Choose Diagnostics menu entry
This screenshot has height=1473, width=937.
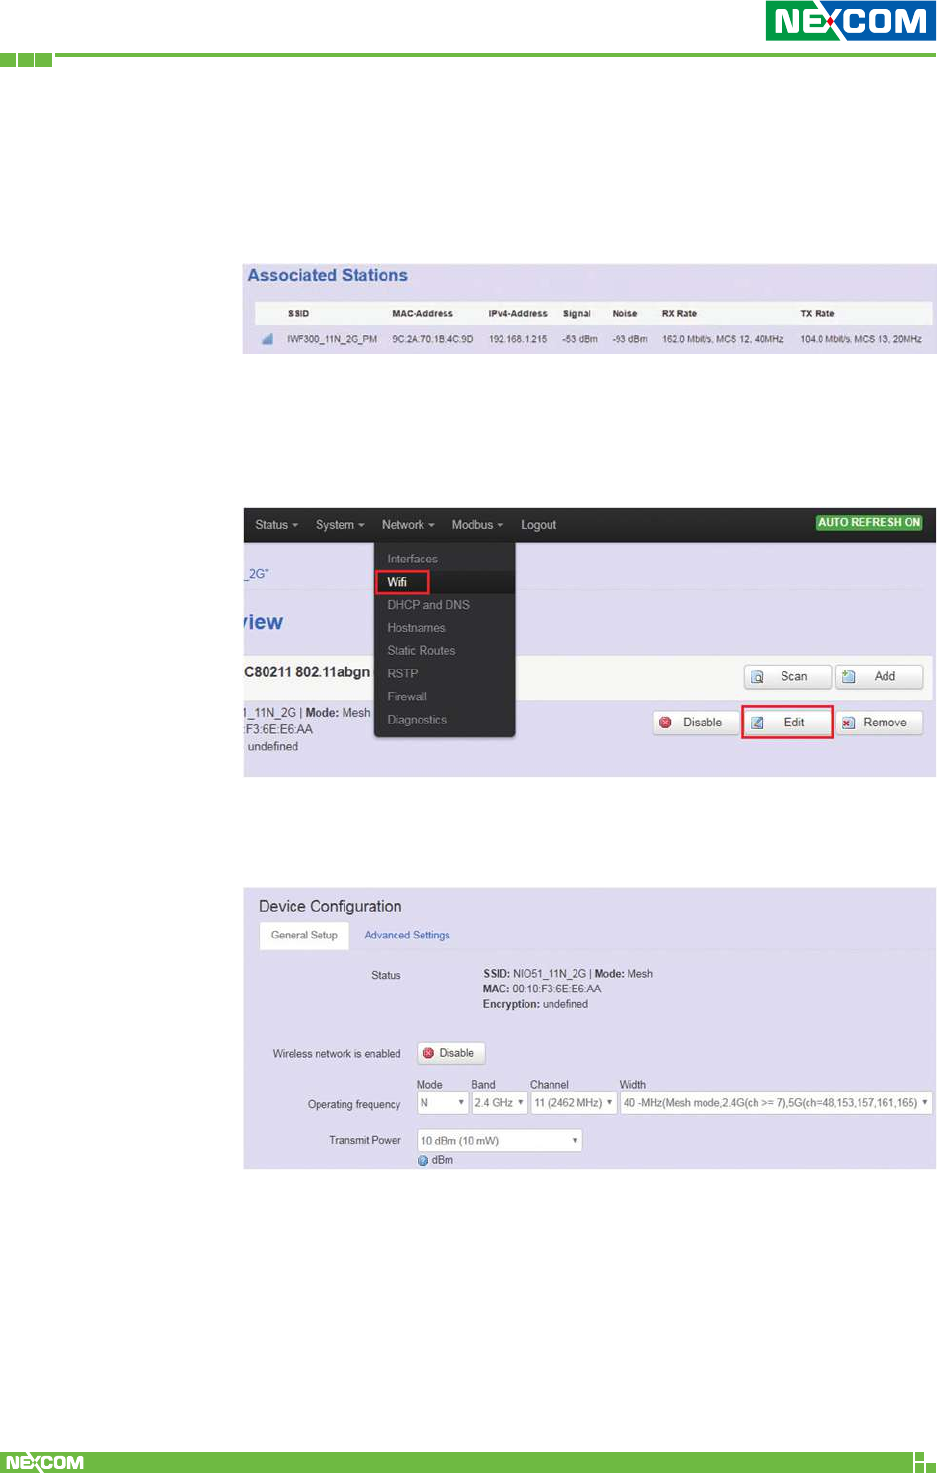(417, 720)
